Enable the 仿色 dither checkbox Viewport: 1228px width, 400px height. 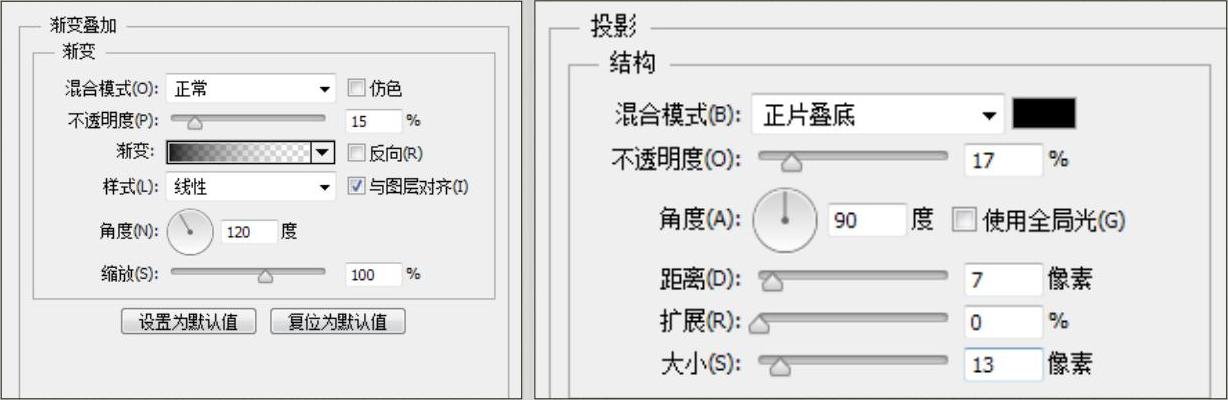pyautogui.click(x=356, y=89)
